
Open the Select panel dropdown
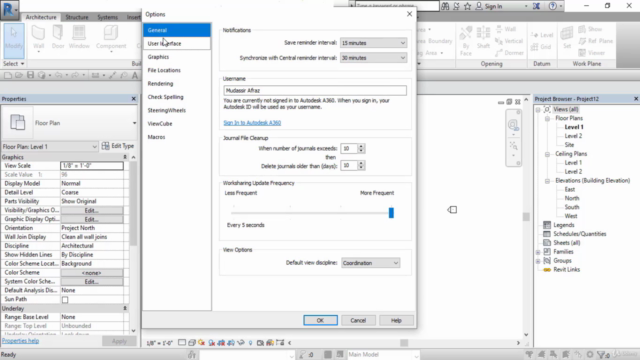(x=14, y=64)
